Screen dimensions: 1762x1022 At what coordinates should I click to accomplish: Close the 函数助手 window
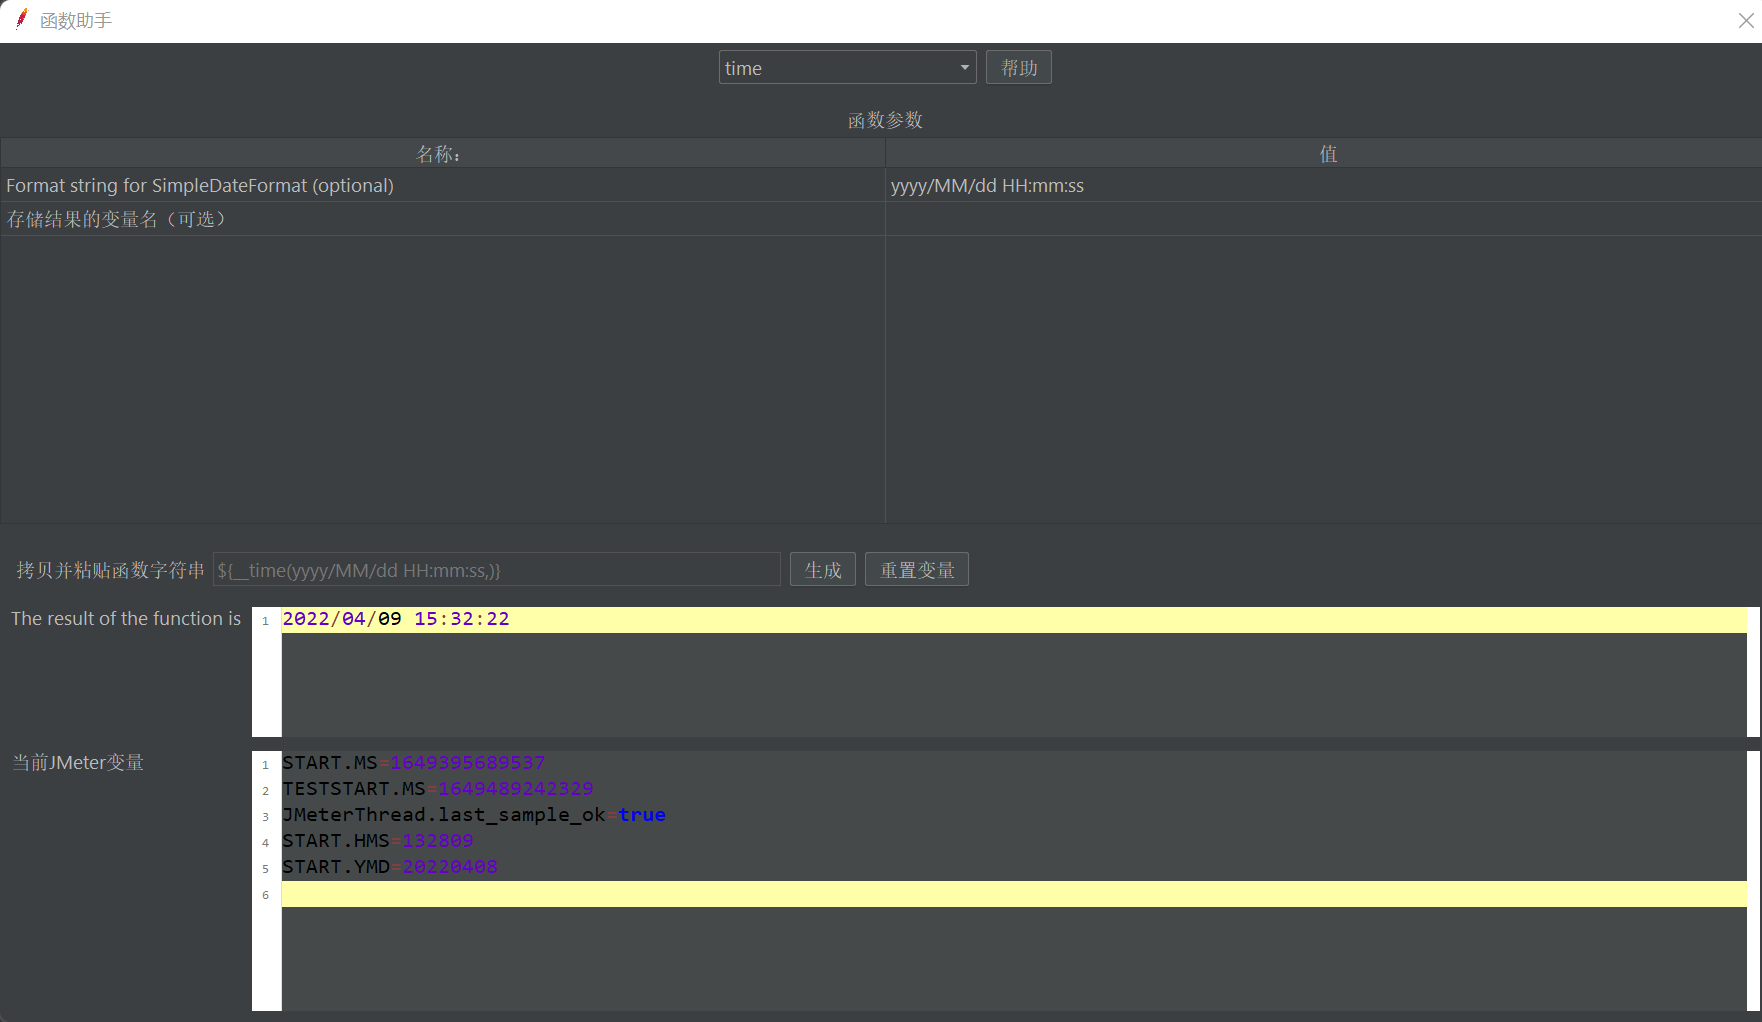pos(1745,21)
